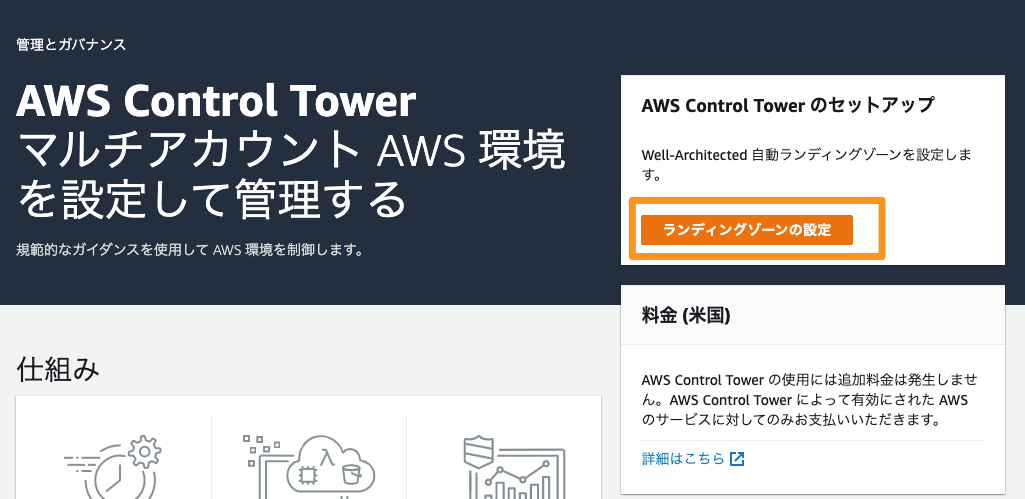Screen dimensions: 1025x499
Task: Click the 仕組み section heading
Action: click(58, 370)
